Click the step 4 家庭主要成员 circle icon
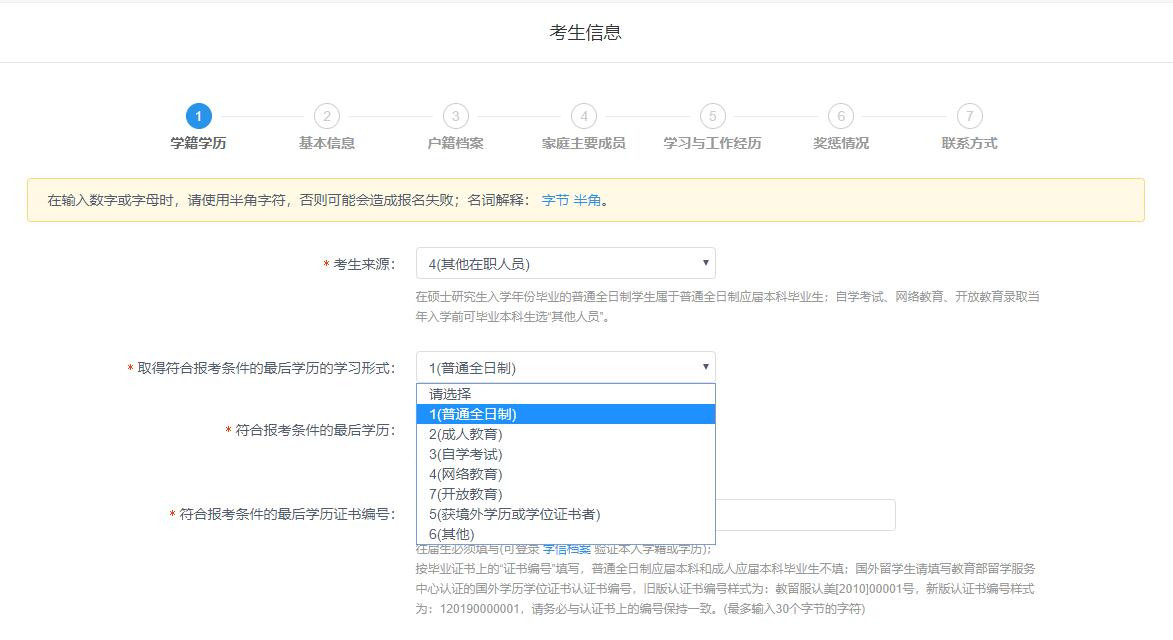Viewport: 1173px width, 640px height. (x=583, y=117)
